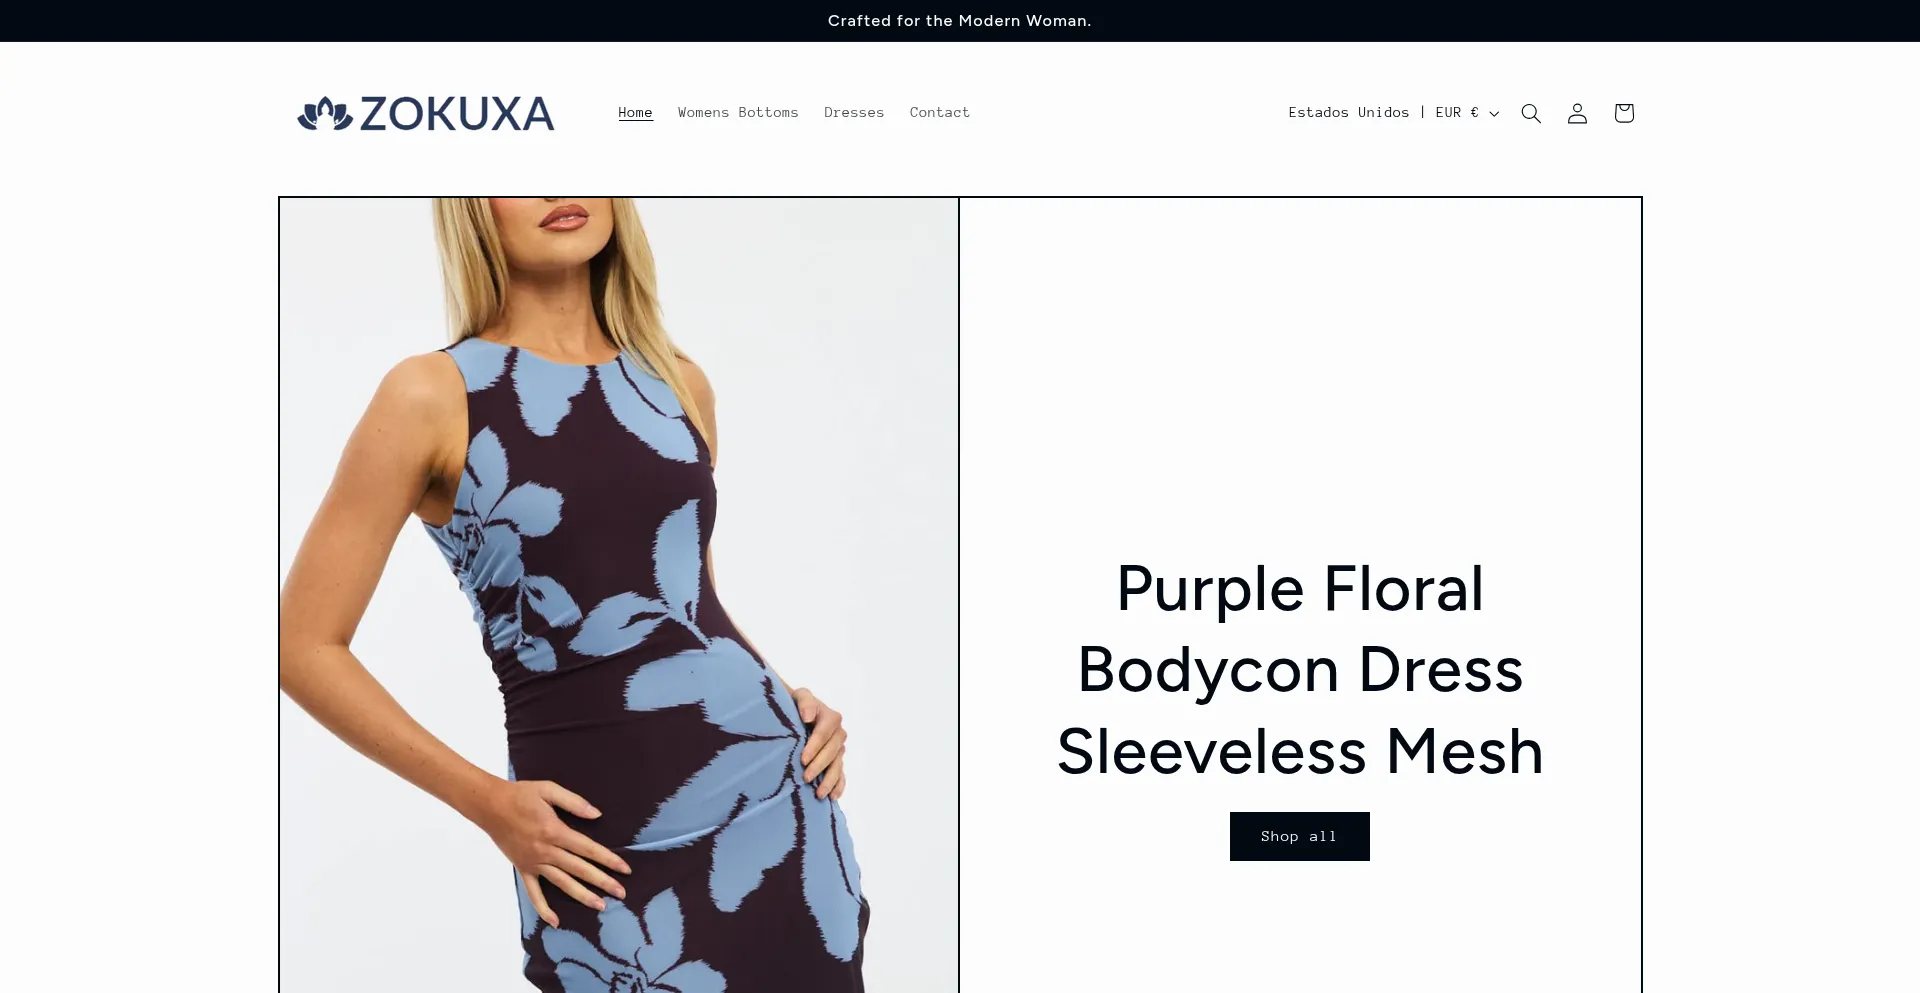1920x993 pixels.
Task: Open the Womens Bottoms menu link
Action: click(738, 112)
